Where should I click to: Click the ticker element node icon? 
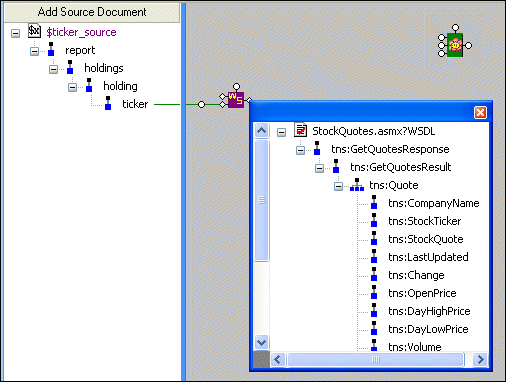108,103
